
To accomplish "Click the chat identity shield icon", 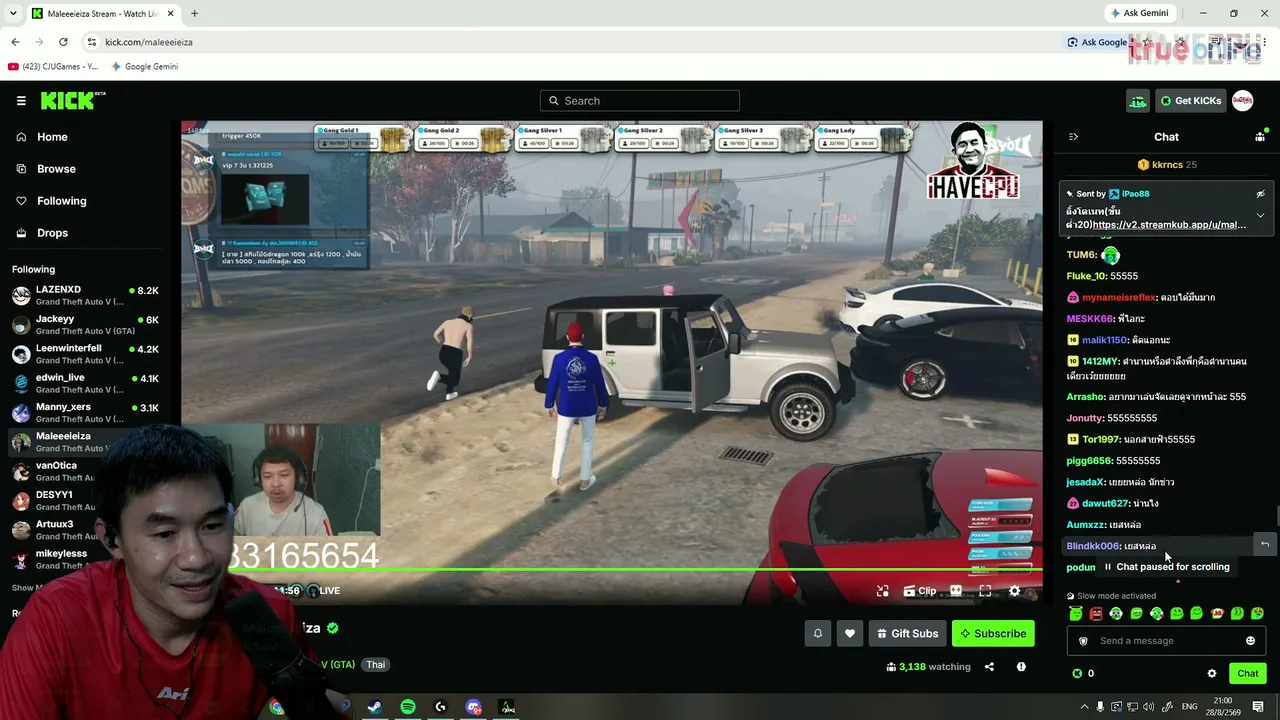I will click(1083, 641).
